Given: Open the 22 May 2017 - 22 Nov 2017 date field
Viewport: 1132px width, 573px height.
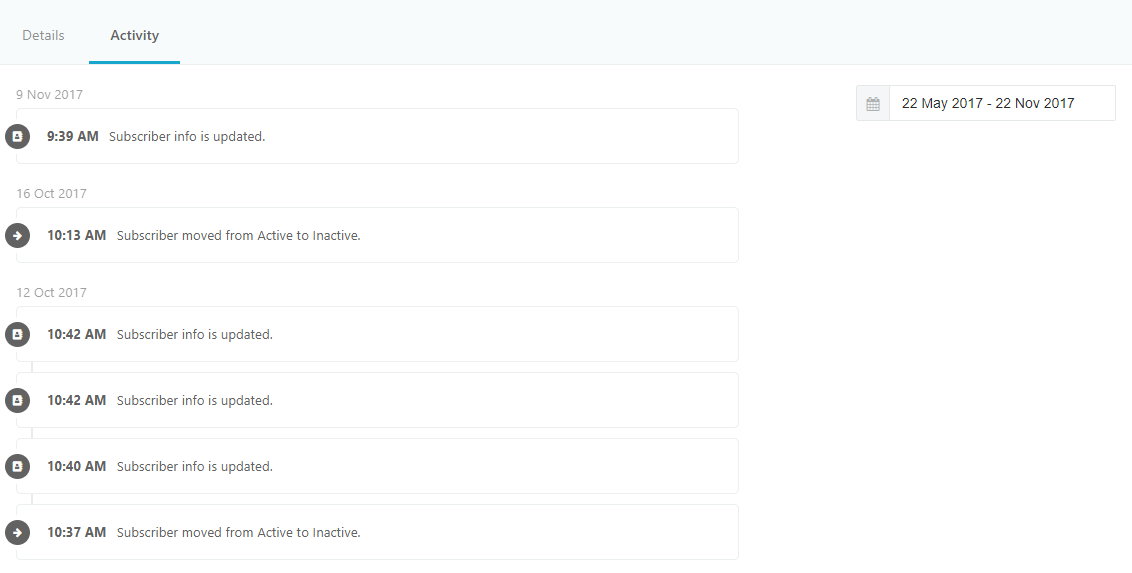Looking at the screenshot, I should (1002, 103).
